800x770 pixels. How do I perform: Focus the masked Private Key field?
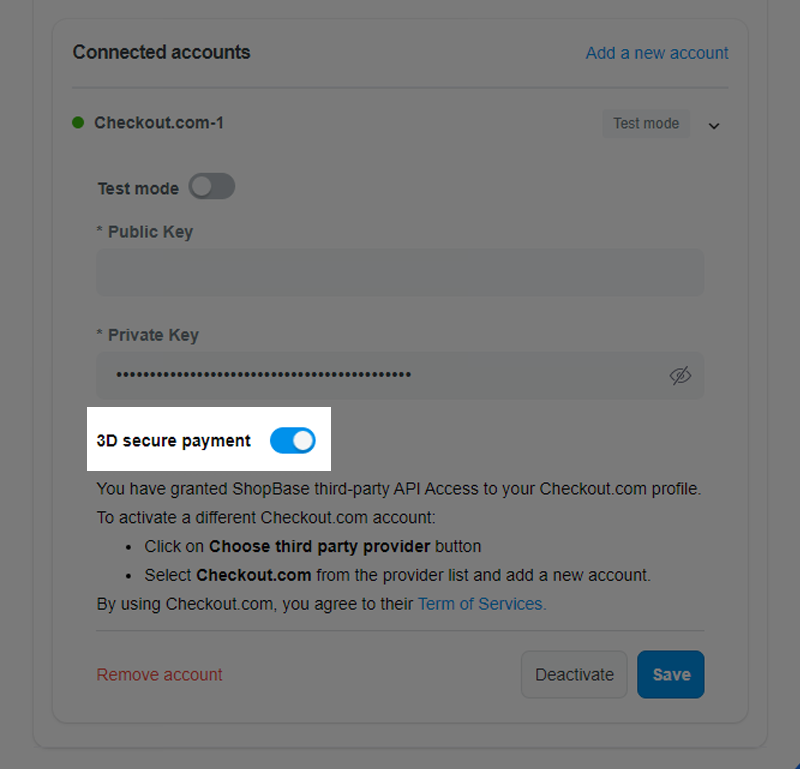400,375
